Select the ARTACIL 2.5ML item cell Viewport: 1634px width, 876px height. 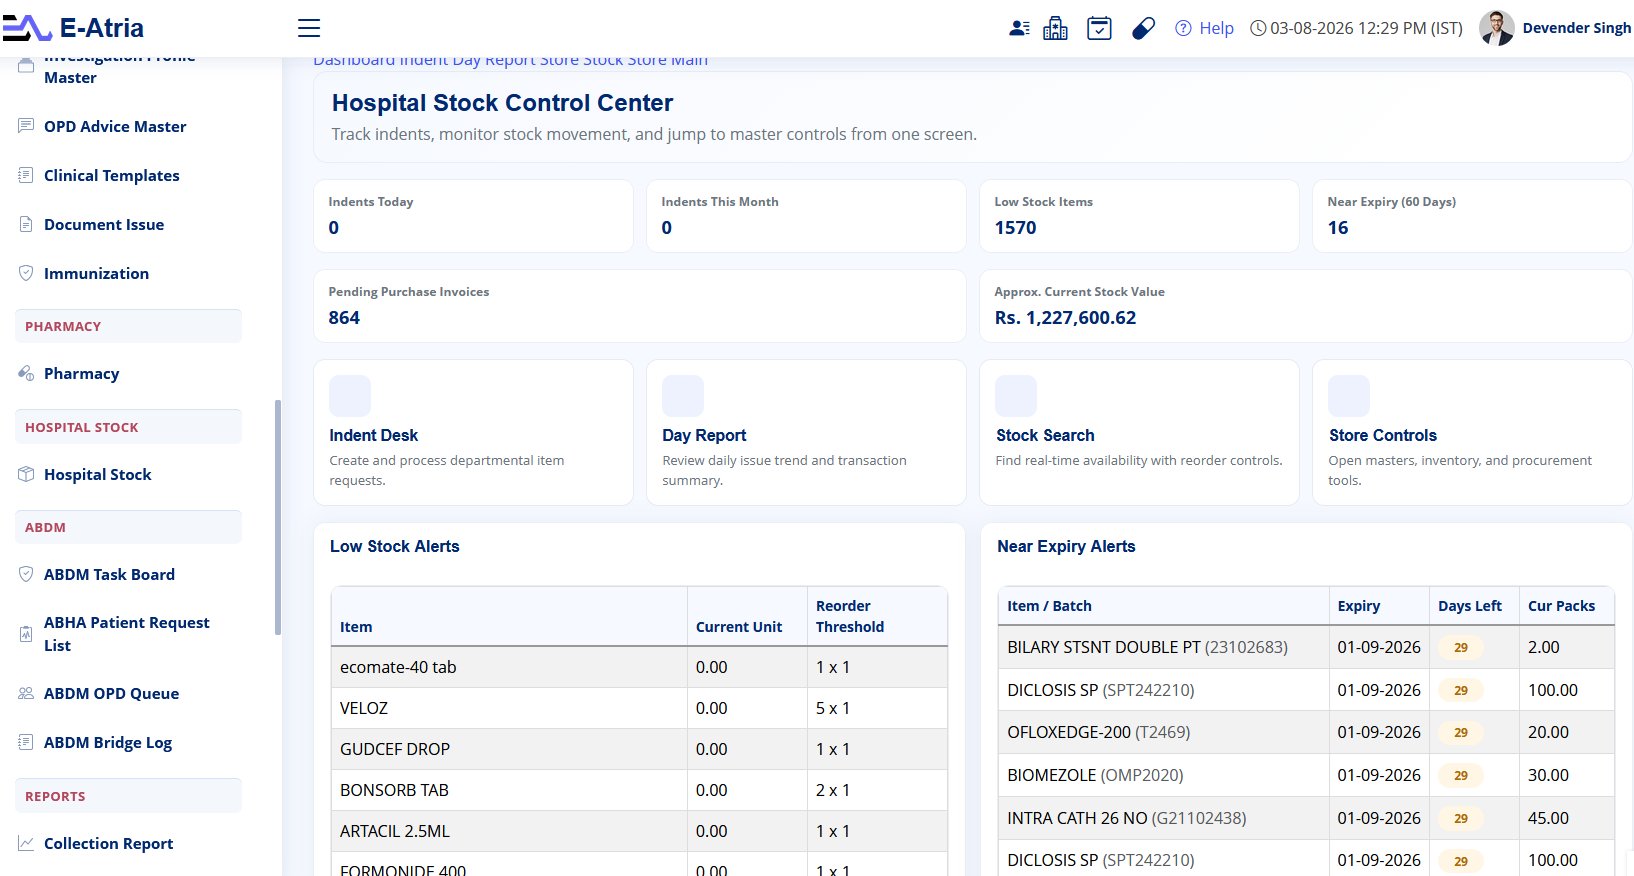pyautogui.click(x=509, y=831)
